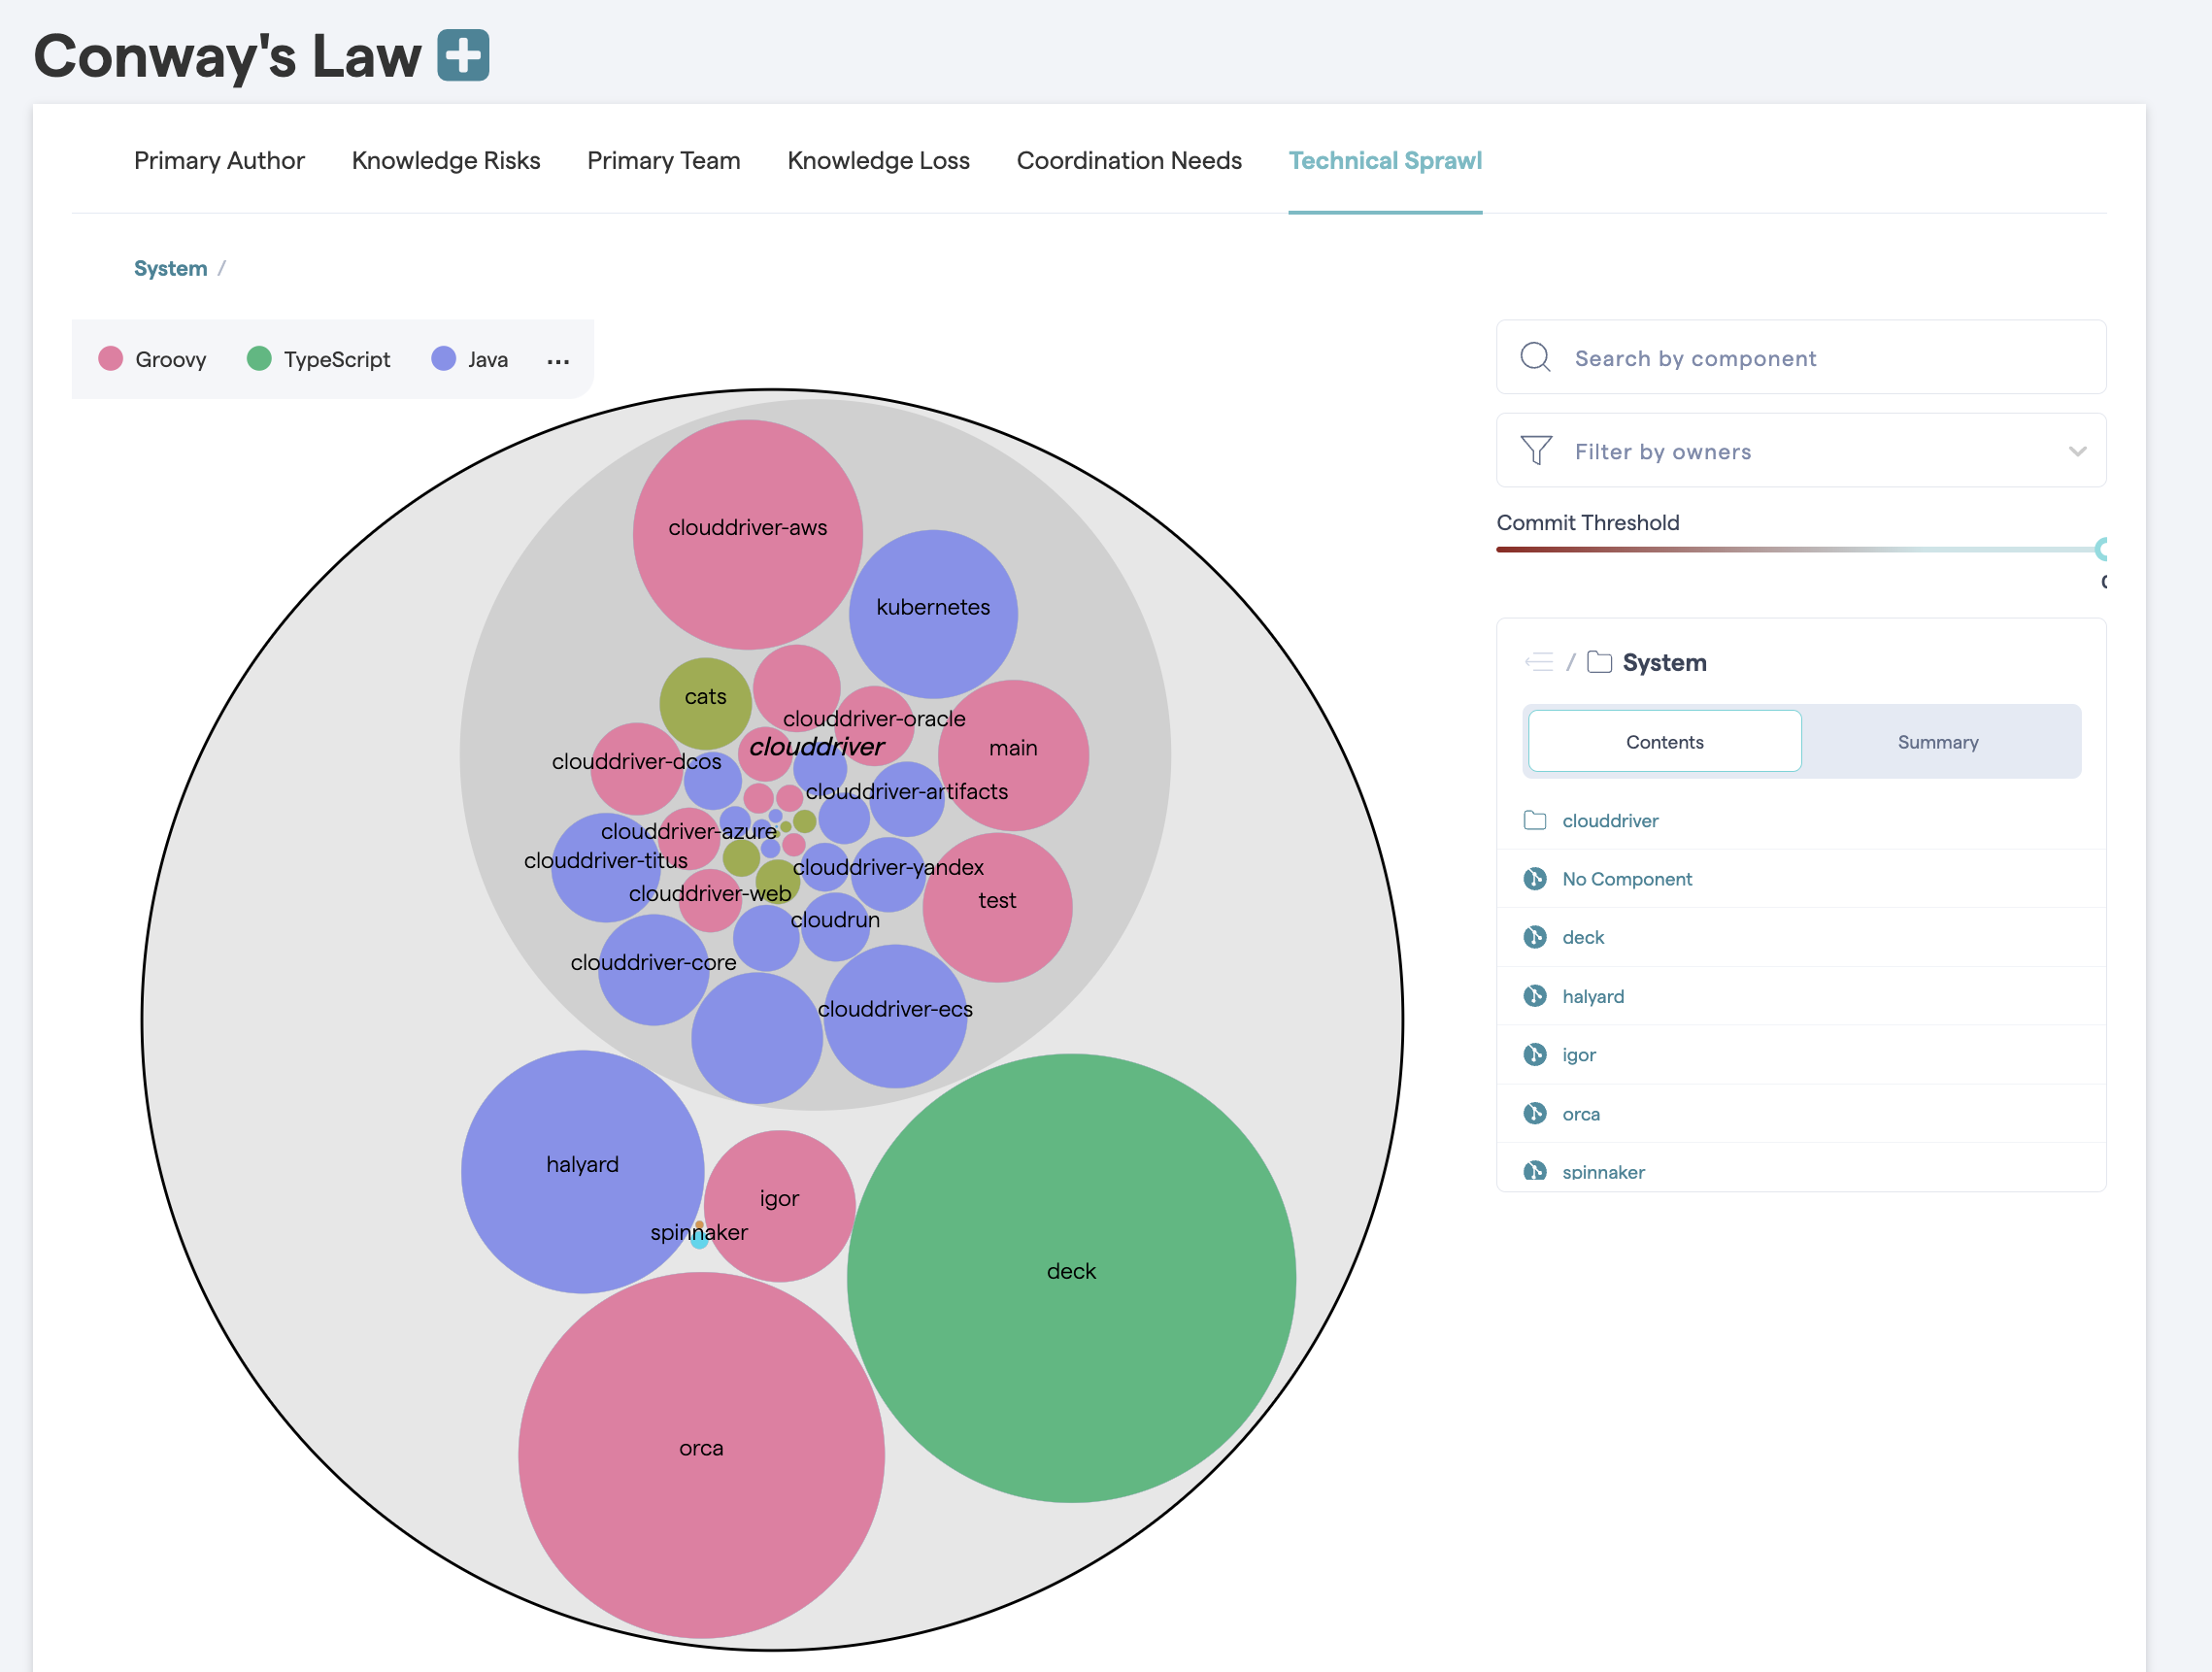The image size is (2212, 1672).
Task: Click the Commit Threshold slider handle
Action: coord(2101,548)
